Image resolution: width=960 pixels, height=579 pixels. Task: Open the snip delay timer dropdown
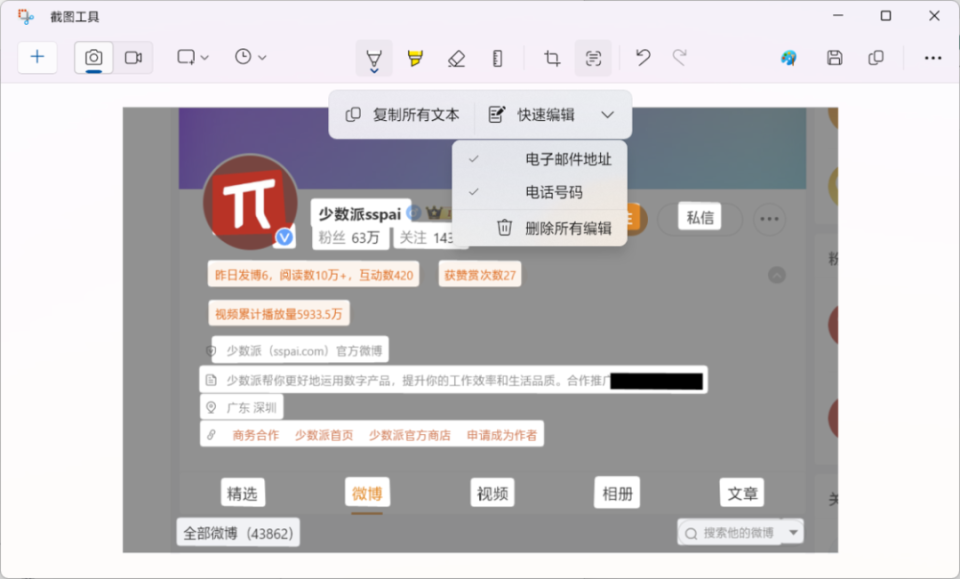(262, 57)
